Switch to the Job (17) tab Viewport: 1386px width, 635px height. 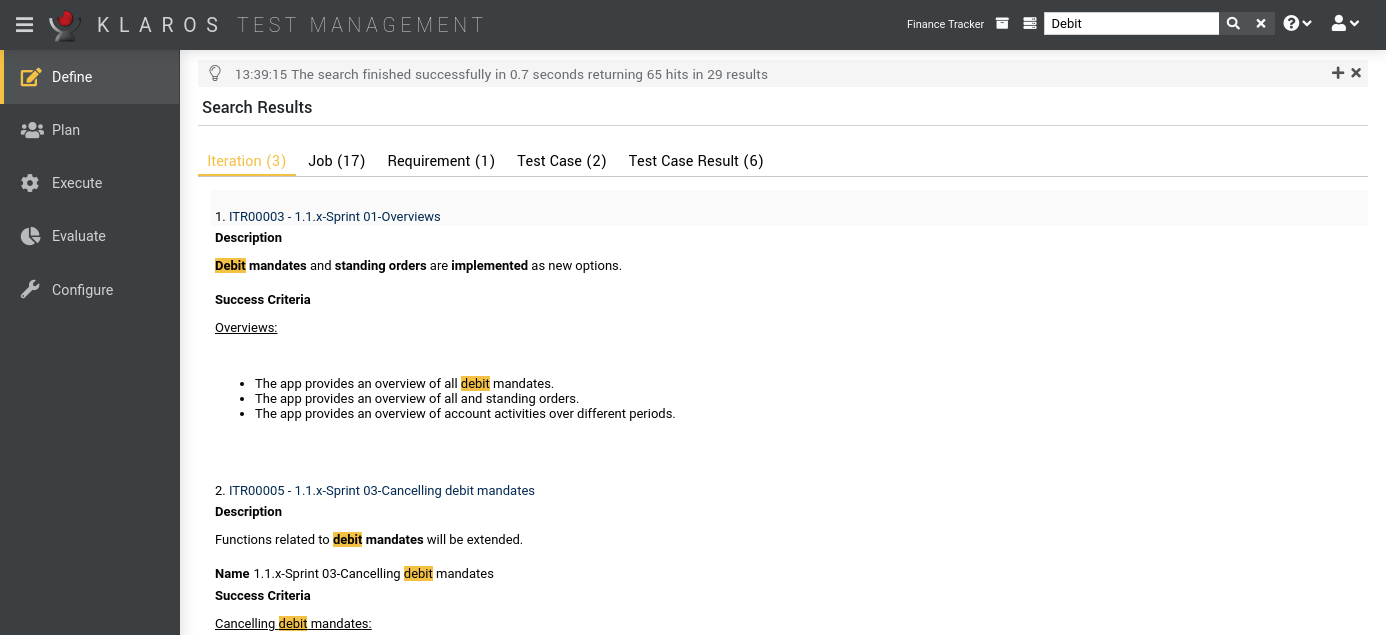(x=336, y=161)
